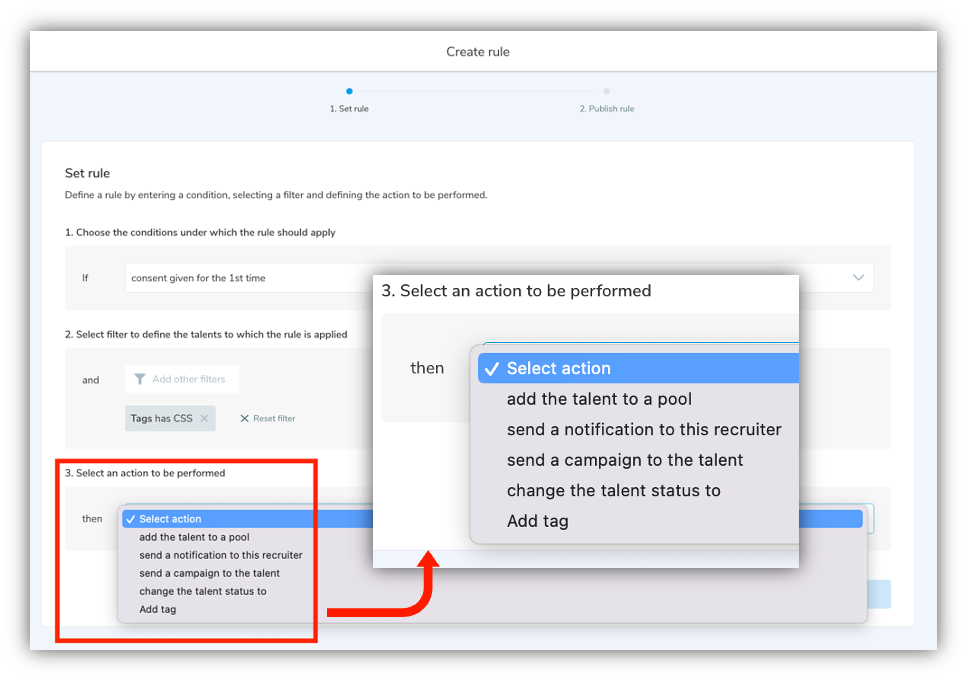
Task: Click the grey dot above '2. Publish rule'
Action: (x=607, y=91)
